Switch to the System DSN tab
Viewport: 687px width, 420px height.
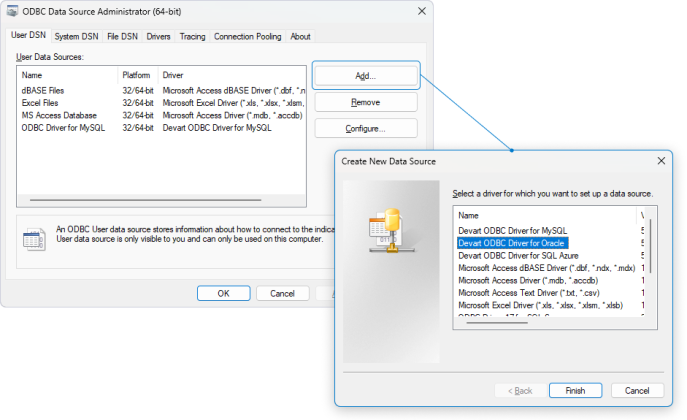coord(78,37)
